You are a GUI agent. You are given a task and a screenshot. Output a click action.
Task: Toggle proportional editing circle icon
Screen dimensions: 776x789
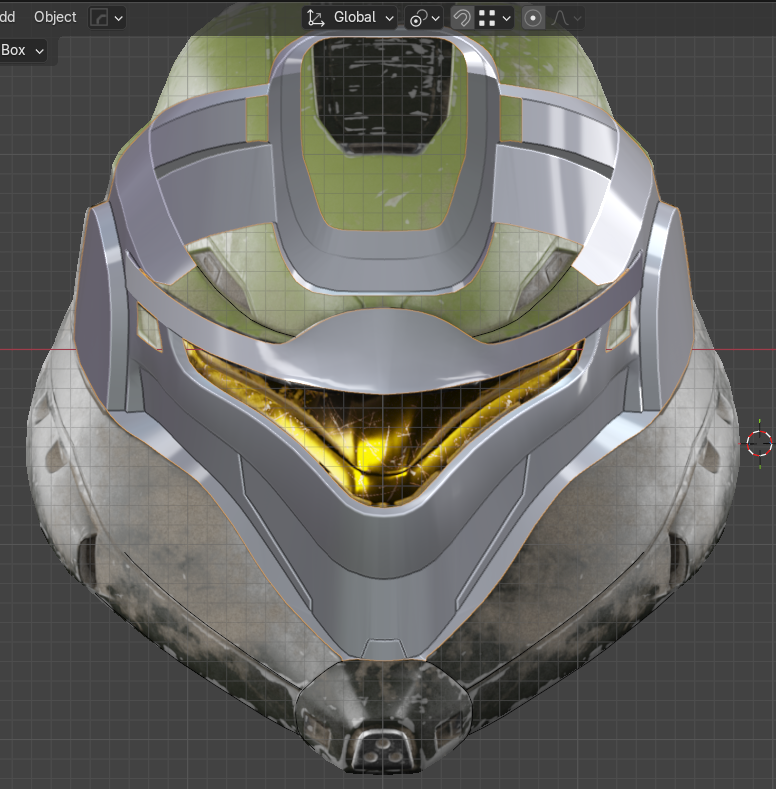tap(534, 18)
